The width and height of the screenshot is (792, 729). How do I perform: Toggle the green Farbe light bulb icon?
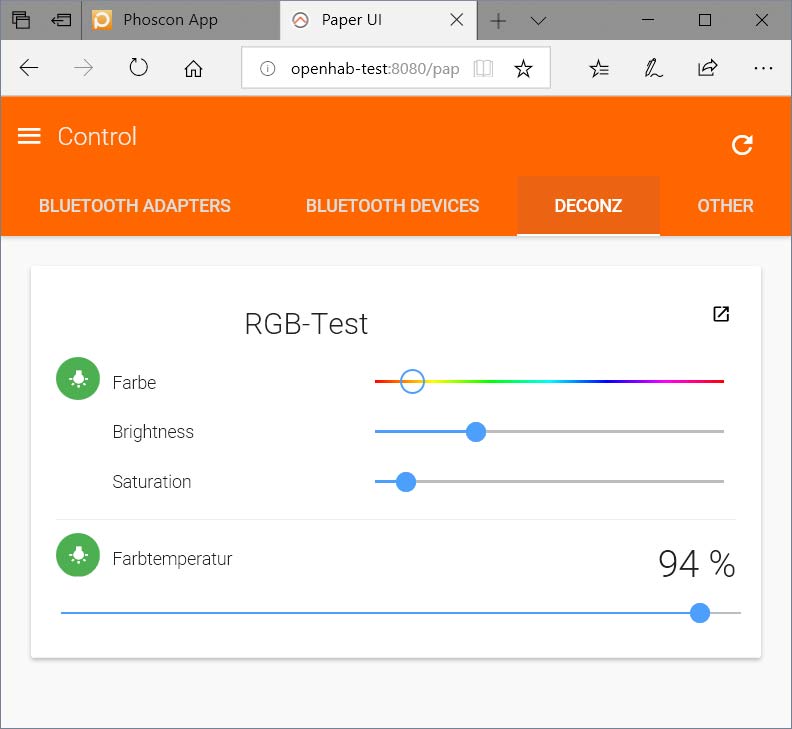click(78, 379)
